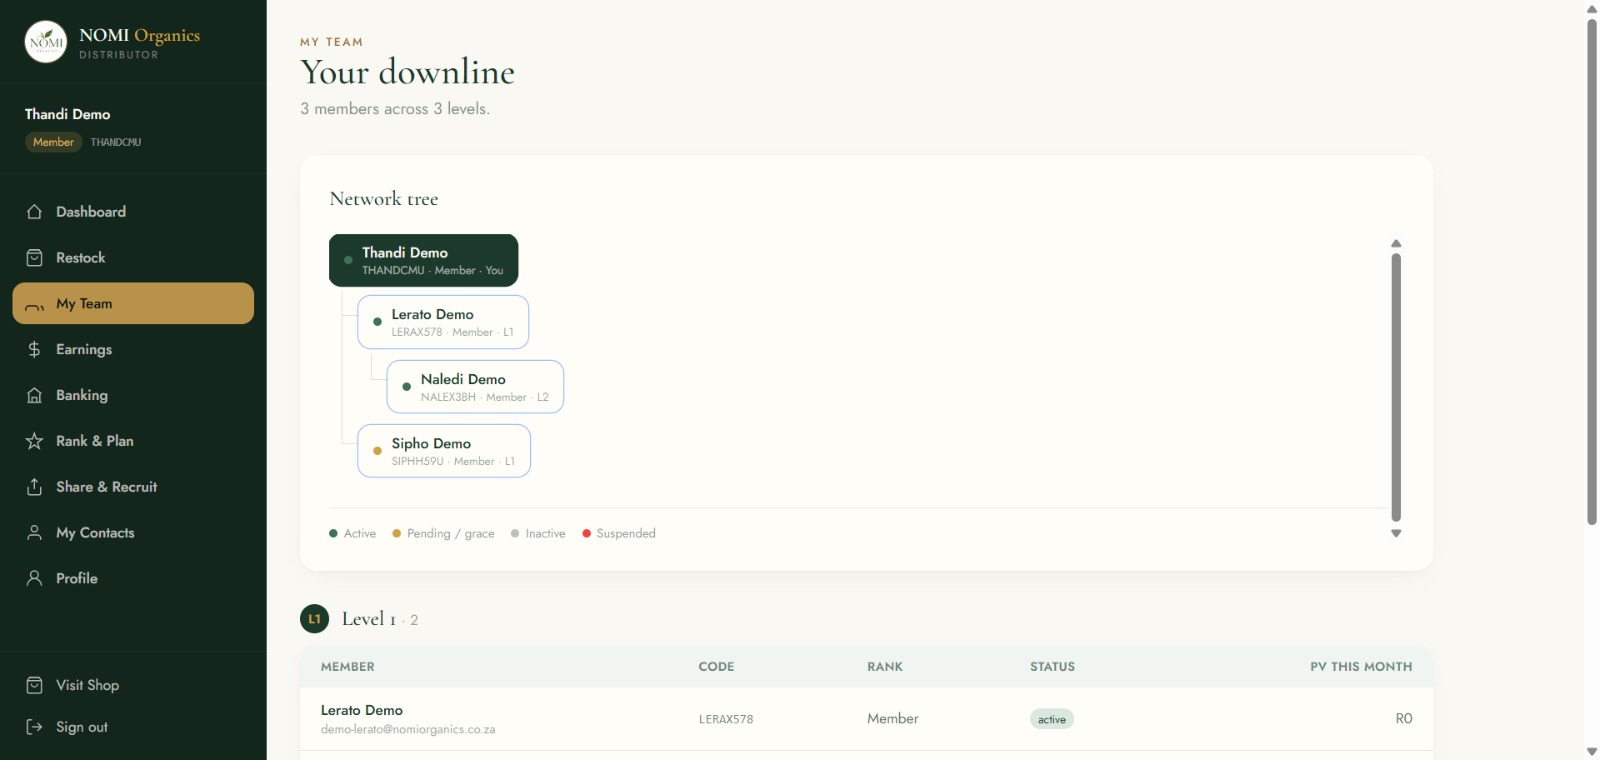
Task: Open the Restock menu item
Action: pyautogui.click(x=133, y=258)
